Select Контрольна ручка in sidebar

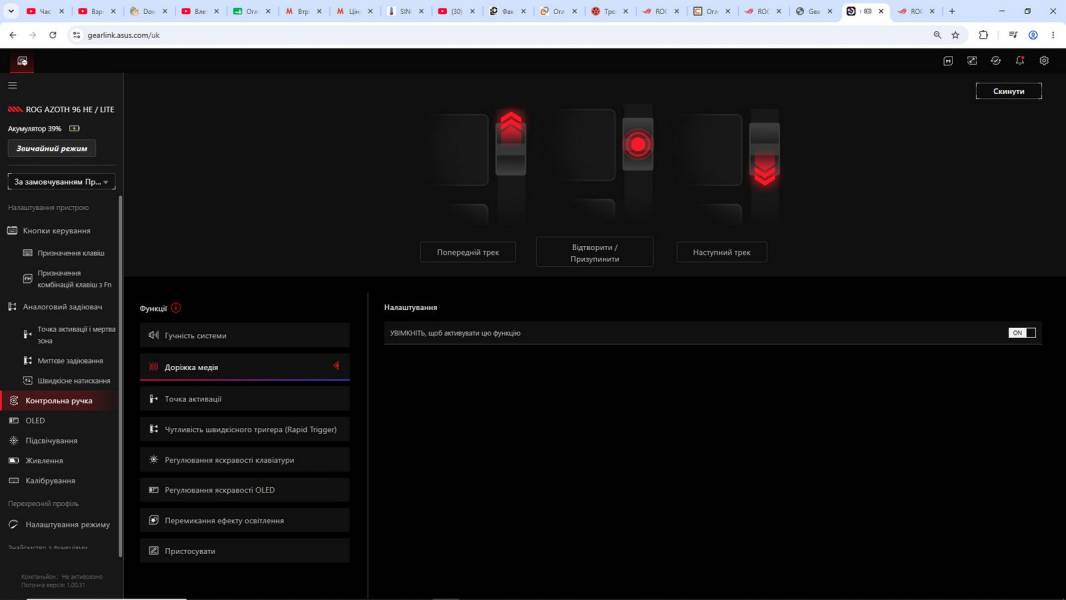(x=59, y=401)
